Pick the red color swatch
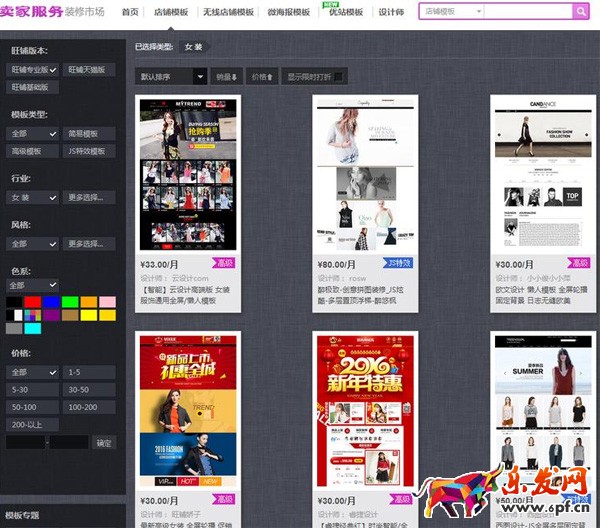The height and width of the screenshot is (528, 600). 32,301
